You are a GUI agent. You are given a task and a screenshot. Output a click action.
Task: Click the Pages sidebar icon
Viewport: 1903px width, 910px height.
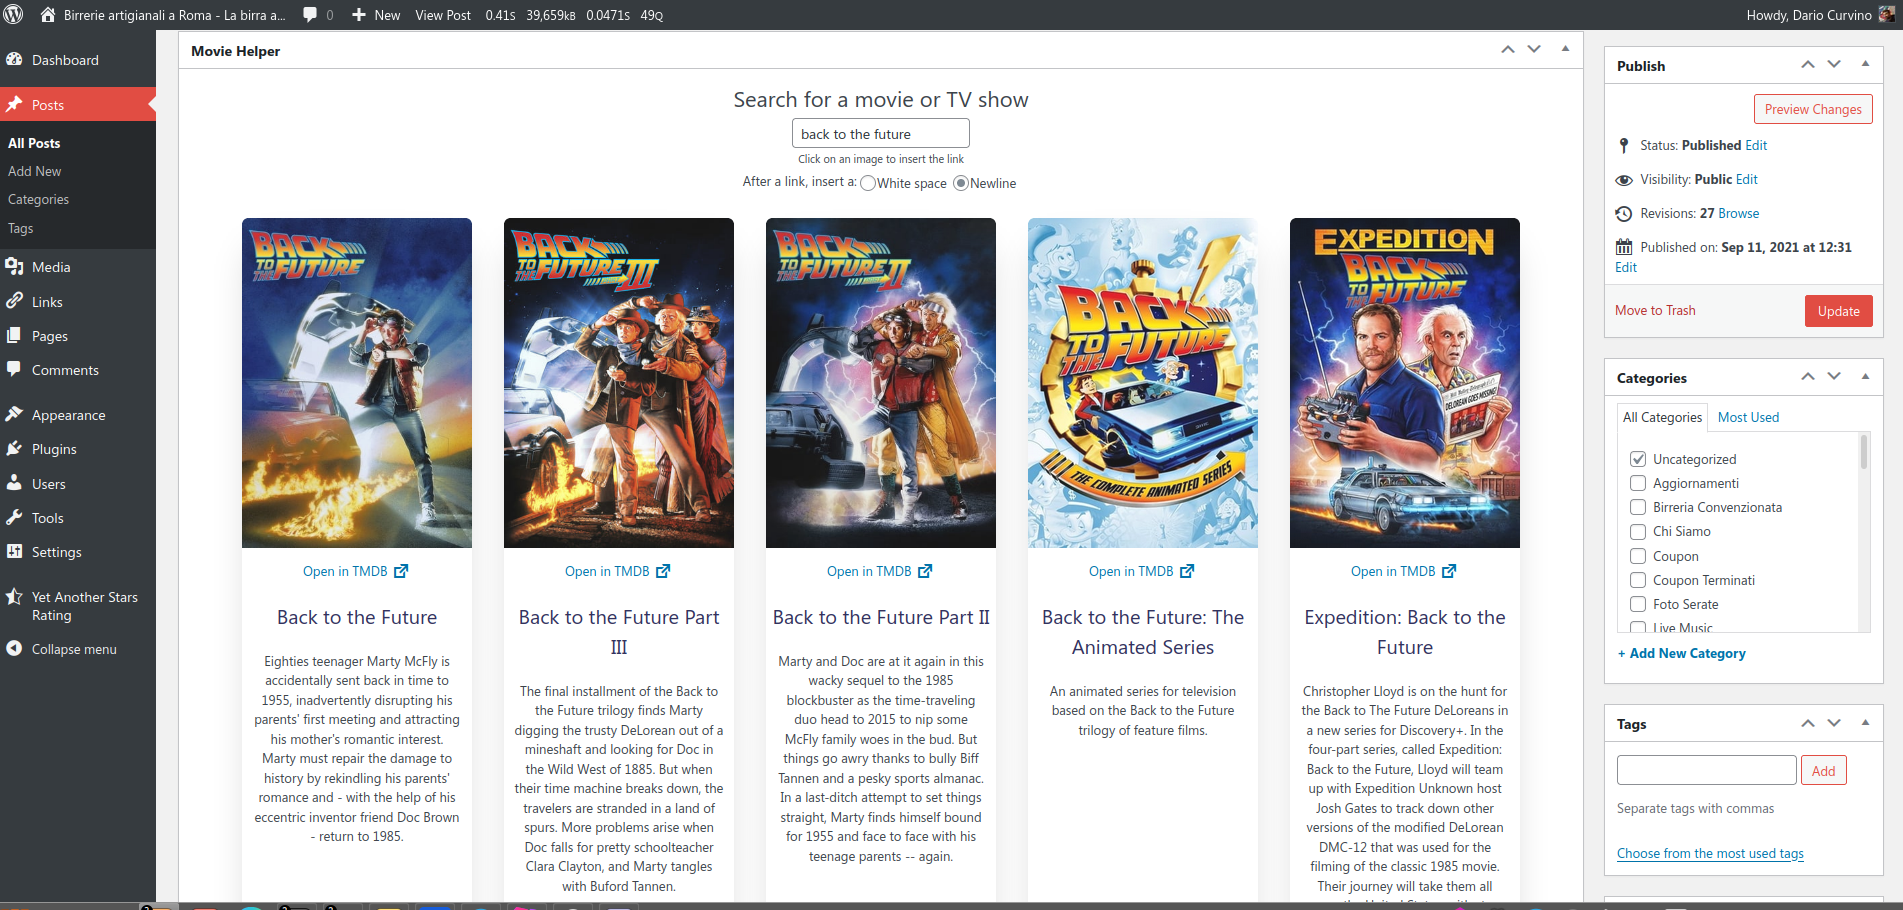(14, 336)
